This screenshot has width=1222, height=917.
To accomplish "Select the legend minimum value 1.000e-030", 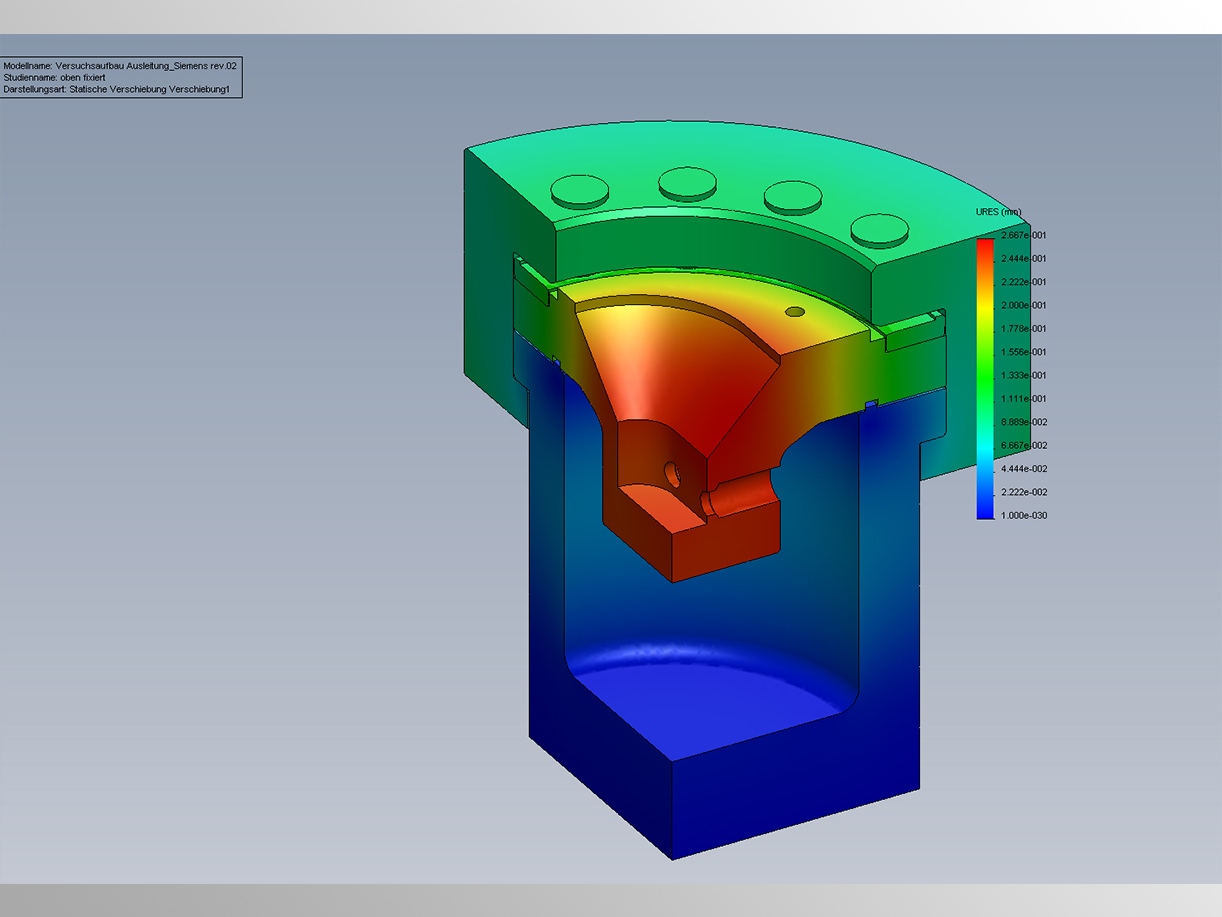I will (1024, 516).
